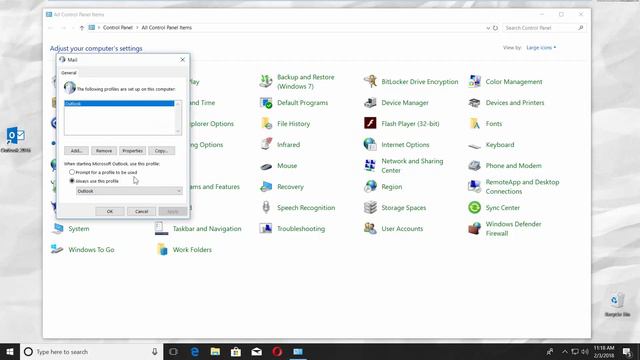The image size is (640, 360).
Task: Cancel the Mail dialog
Action: click(x=142, y=211)
